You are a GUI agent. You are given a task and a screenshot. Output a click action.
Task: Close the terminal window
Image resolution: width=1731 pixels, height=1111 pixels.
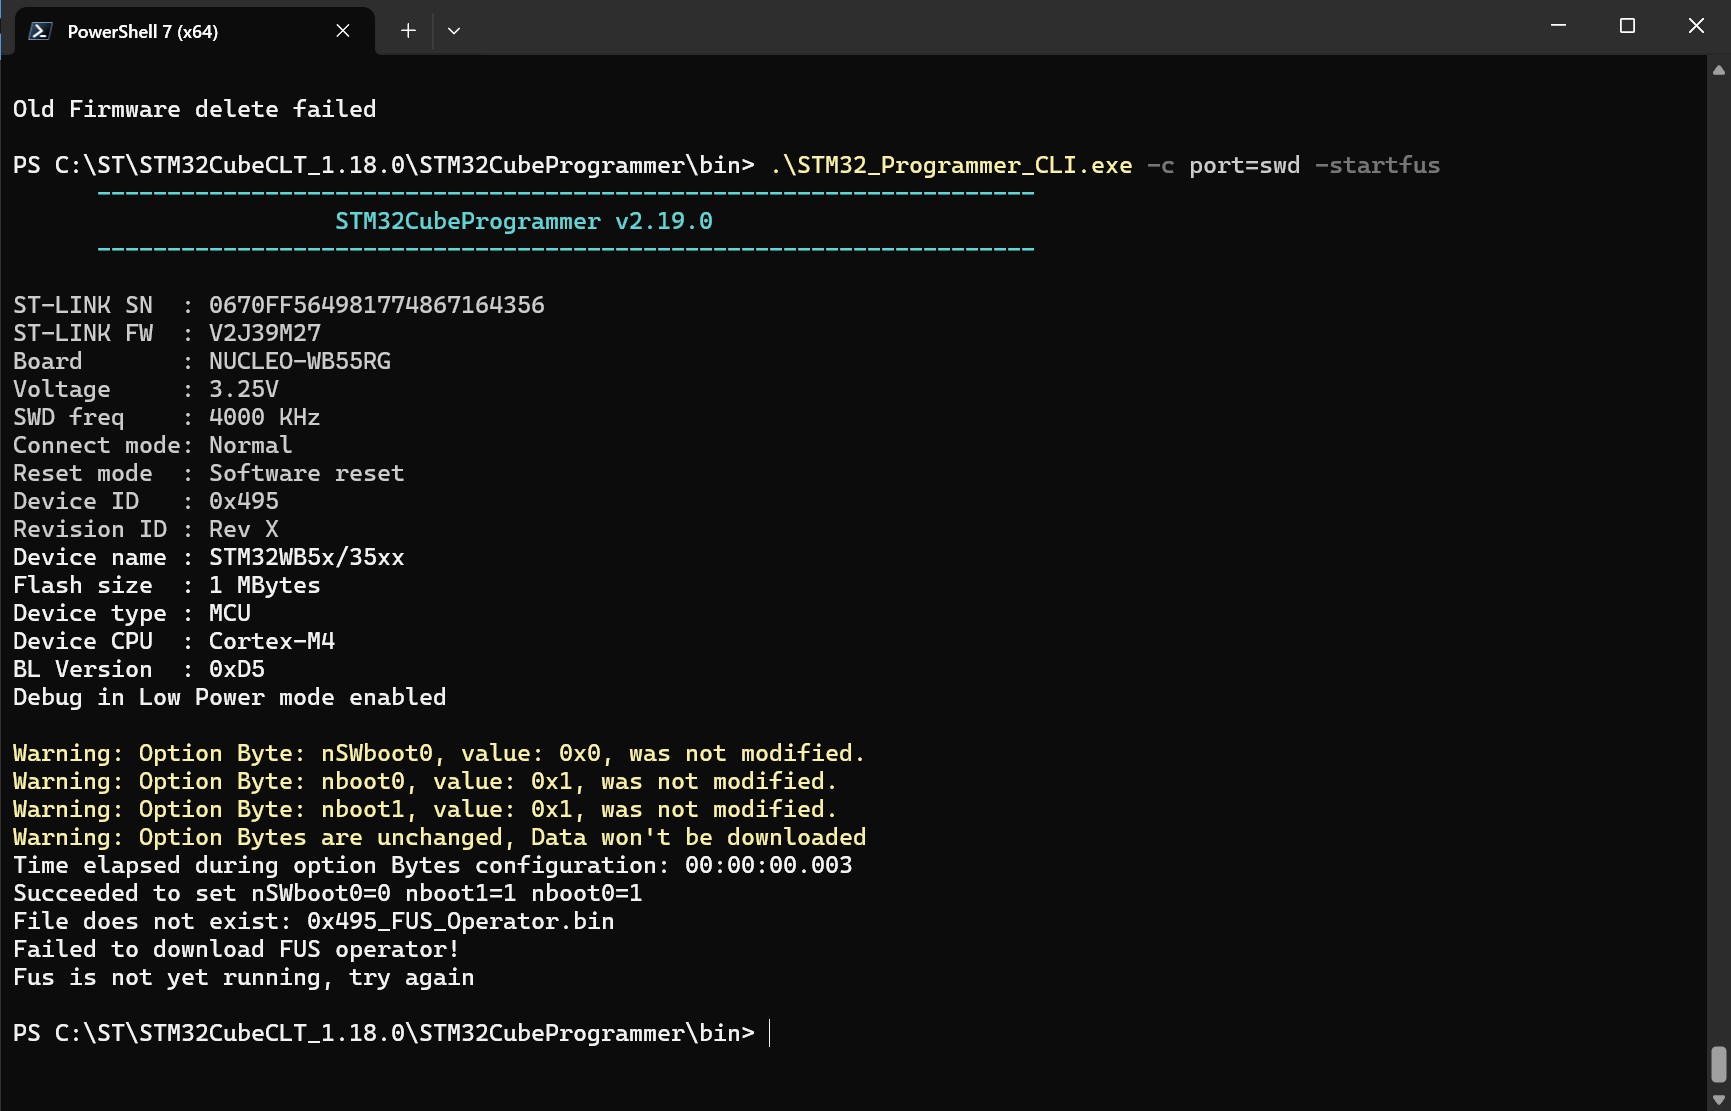point(1696,26)
